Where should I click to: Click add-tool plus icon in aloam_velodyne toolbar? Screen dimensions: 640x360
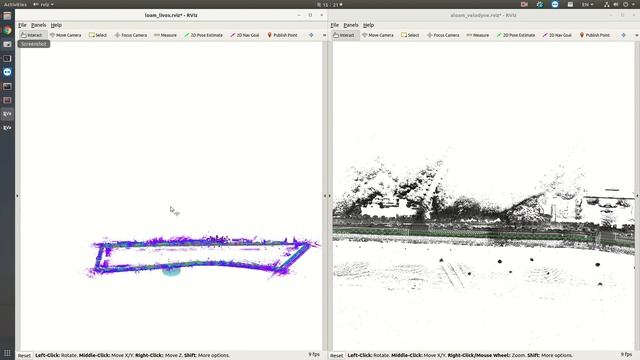(x=624, y=35)
